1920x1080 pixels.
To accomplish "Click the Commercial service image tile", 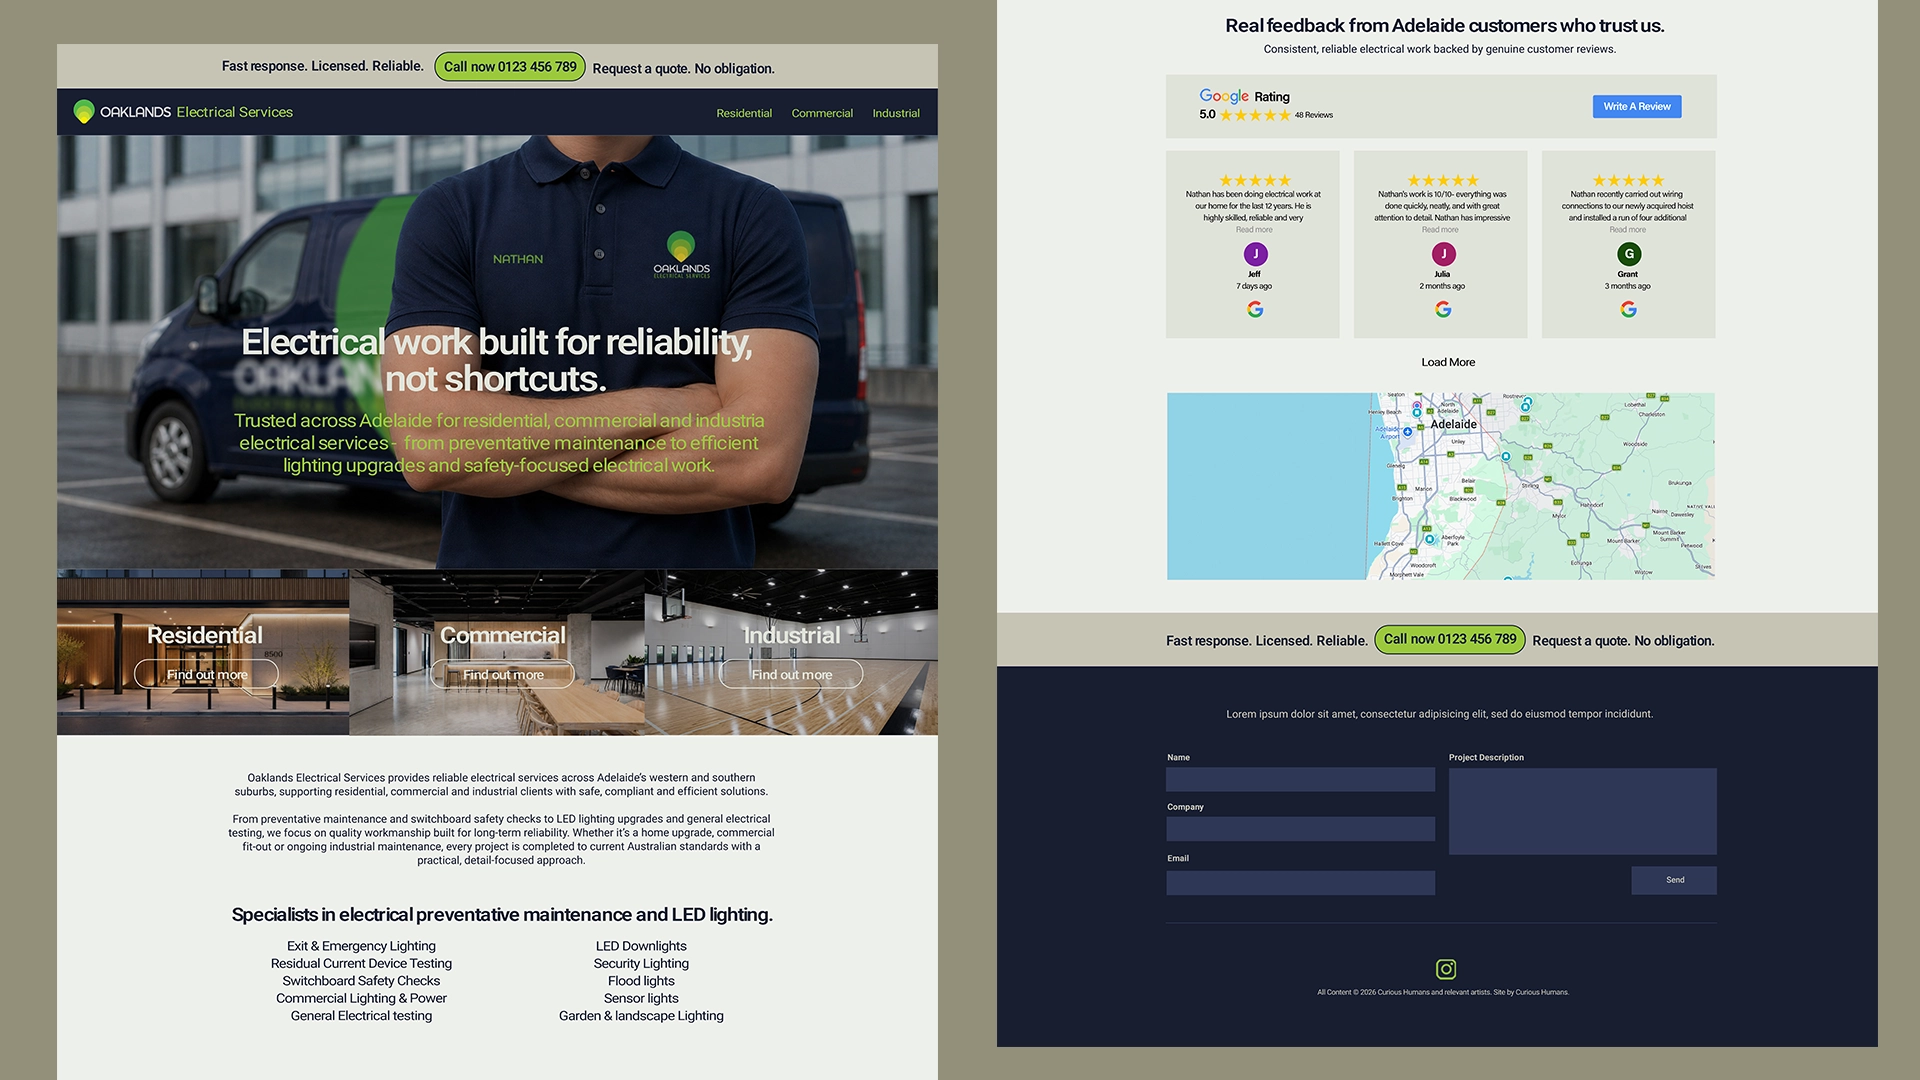I will click(x=497, y=652).
